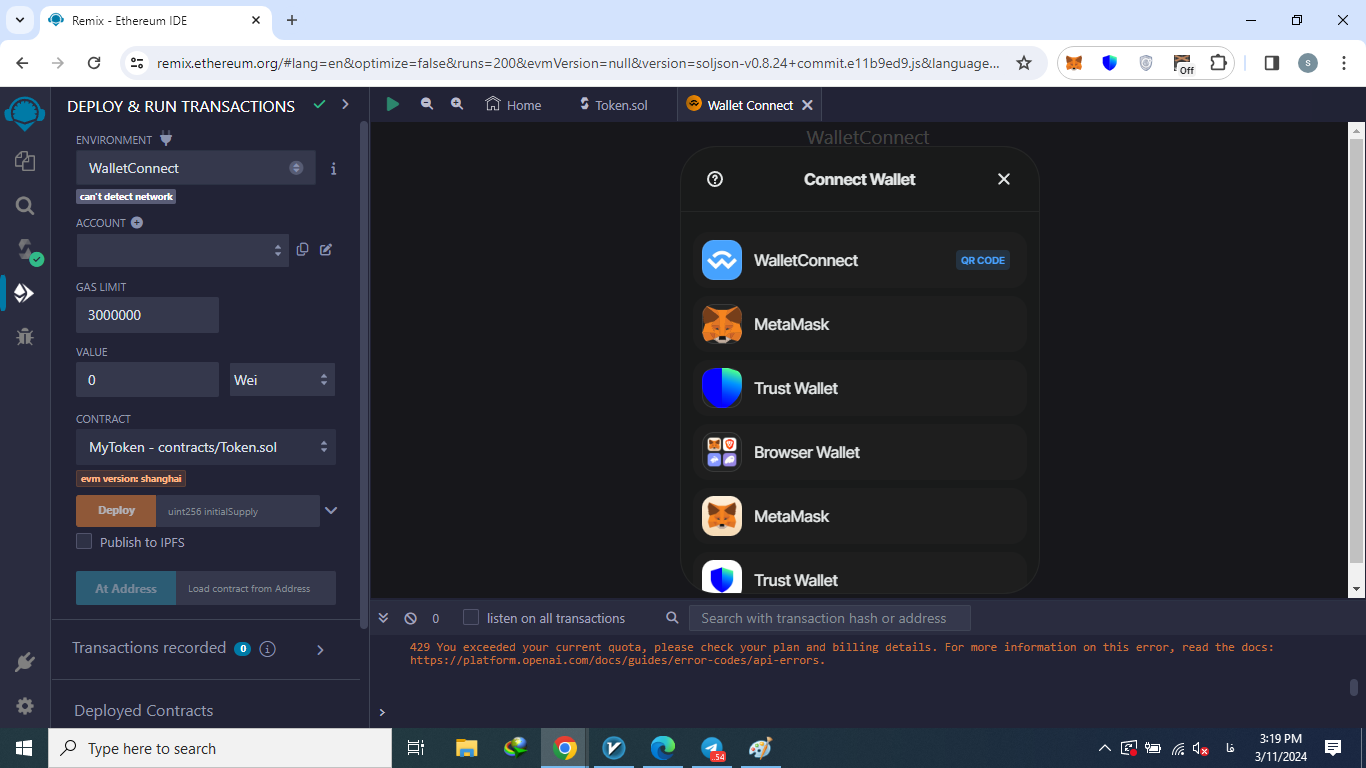Open Chrome tab search dropdown arrow
The image size is (1366, 768).
tap(19, 20)
